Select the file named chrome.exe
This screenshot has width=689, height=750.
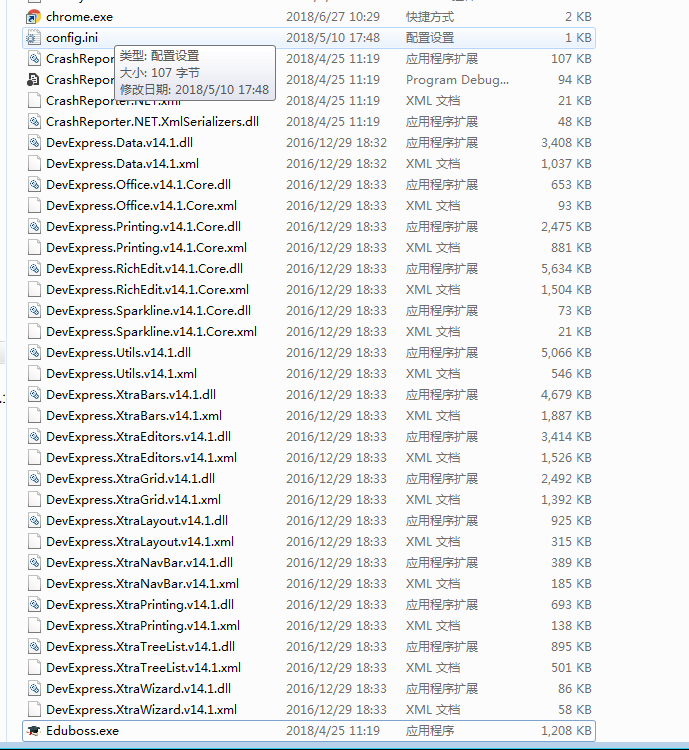click(79, 17)
